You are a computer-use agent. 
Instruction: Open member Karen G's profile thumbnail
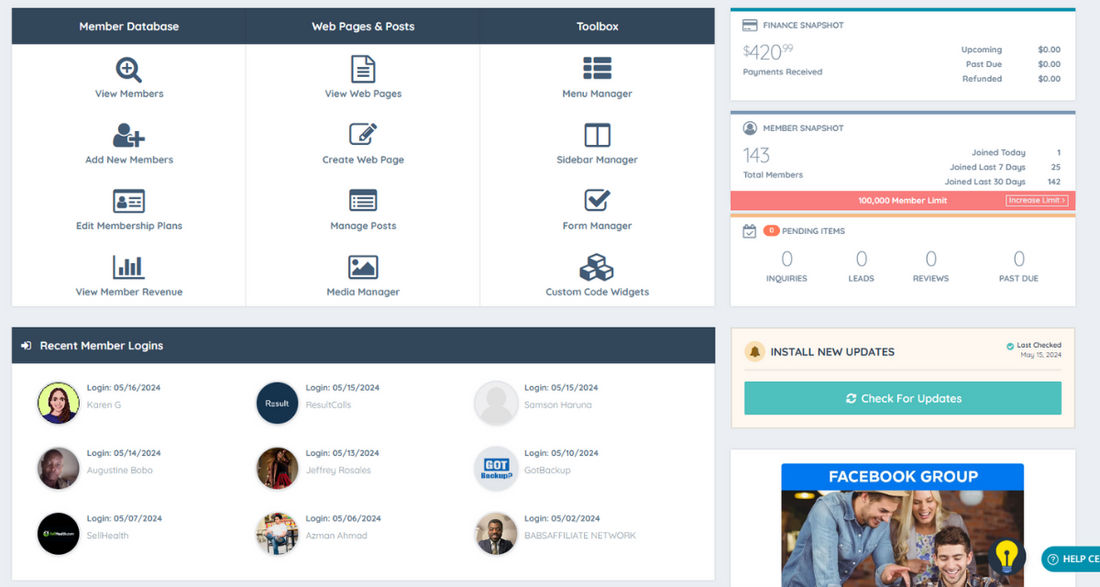coord(57,403)
